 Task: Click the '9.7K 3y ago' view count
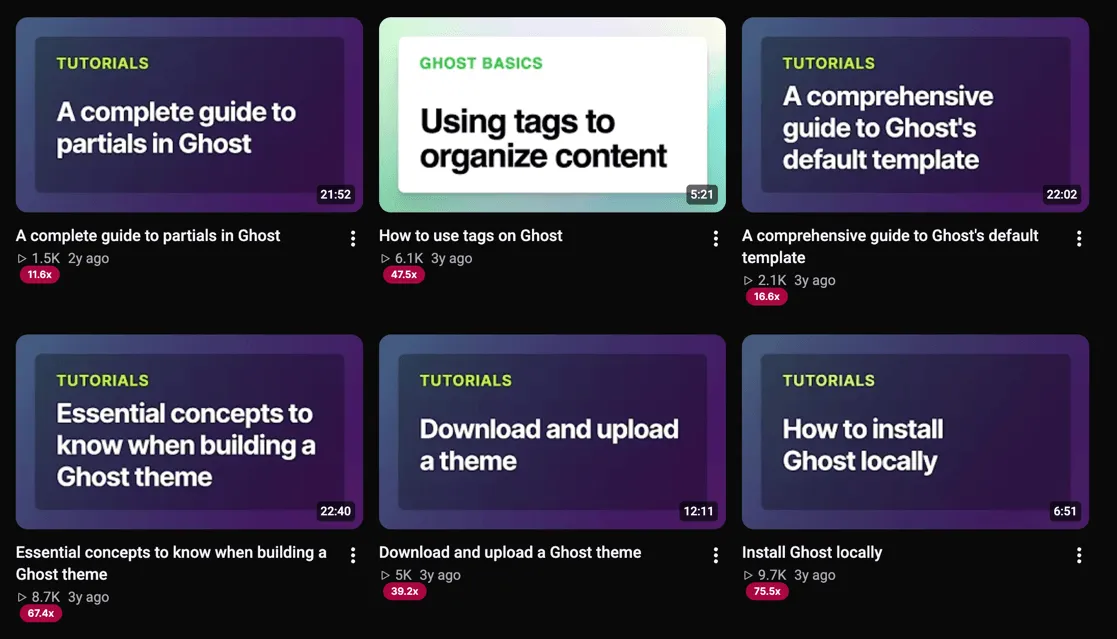pyautogui.click(x=789, y=575)
